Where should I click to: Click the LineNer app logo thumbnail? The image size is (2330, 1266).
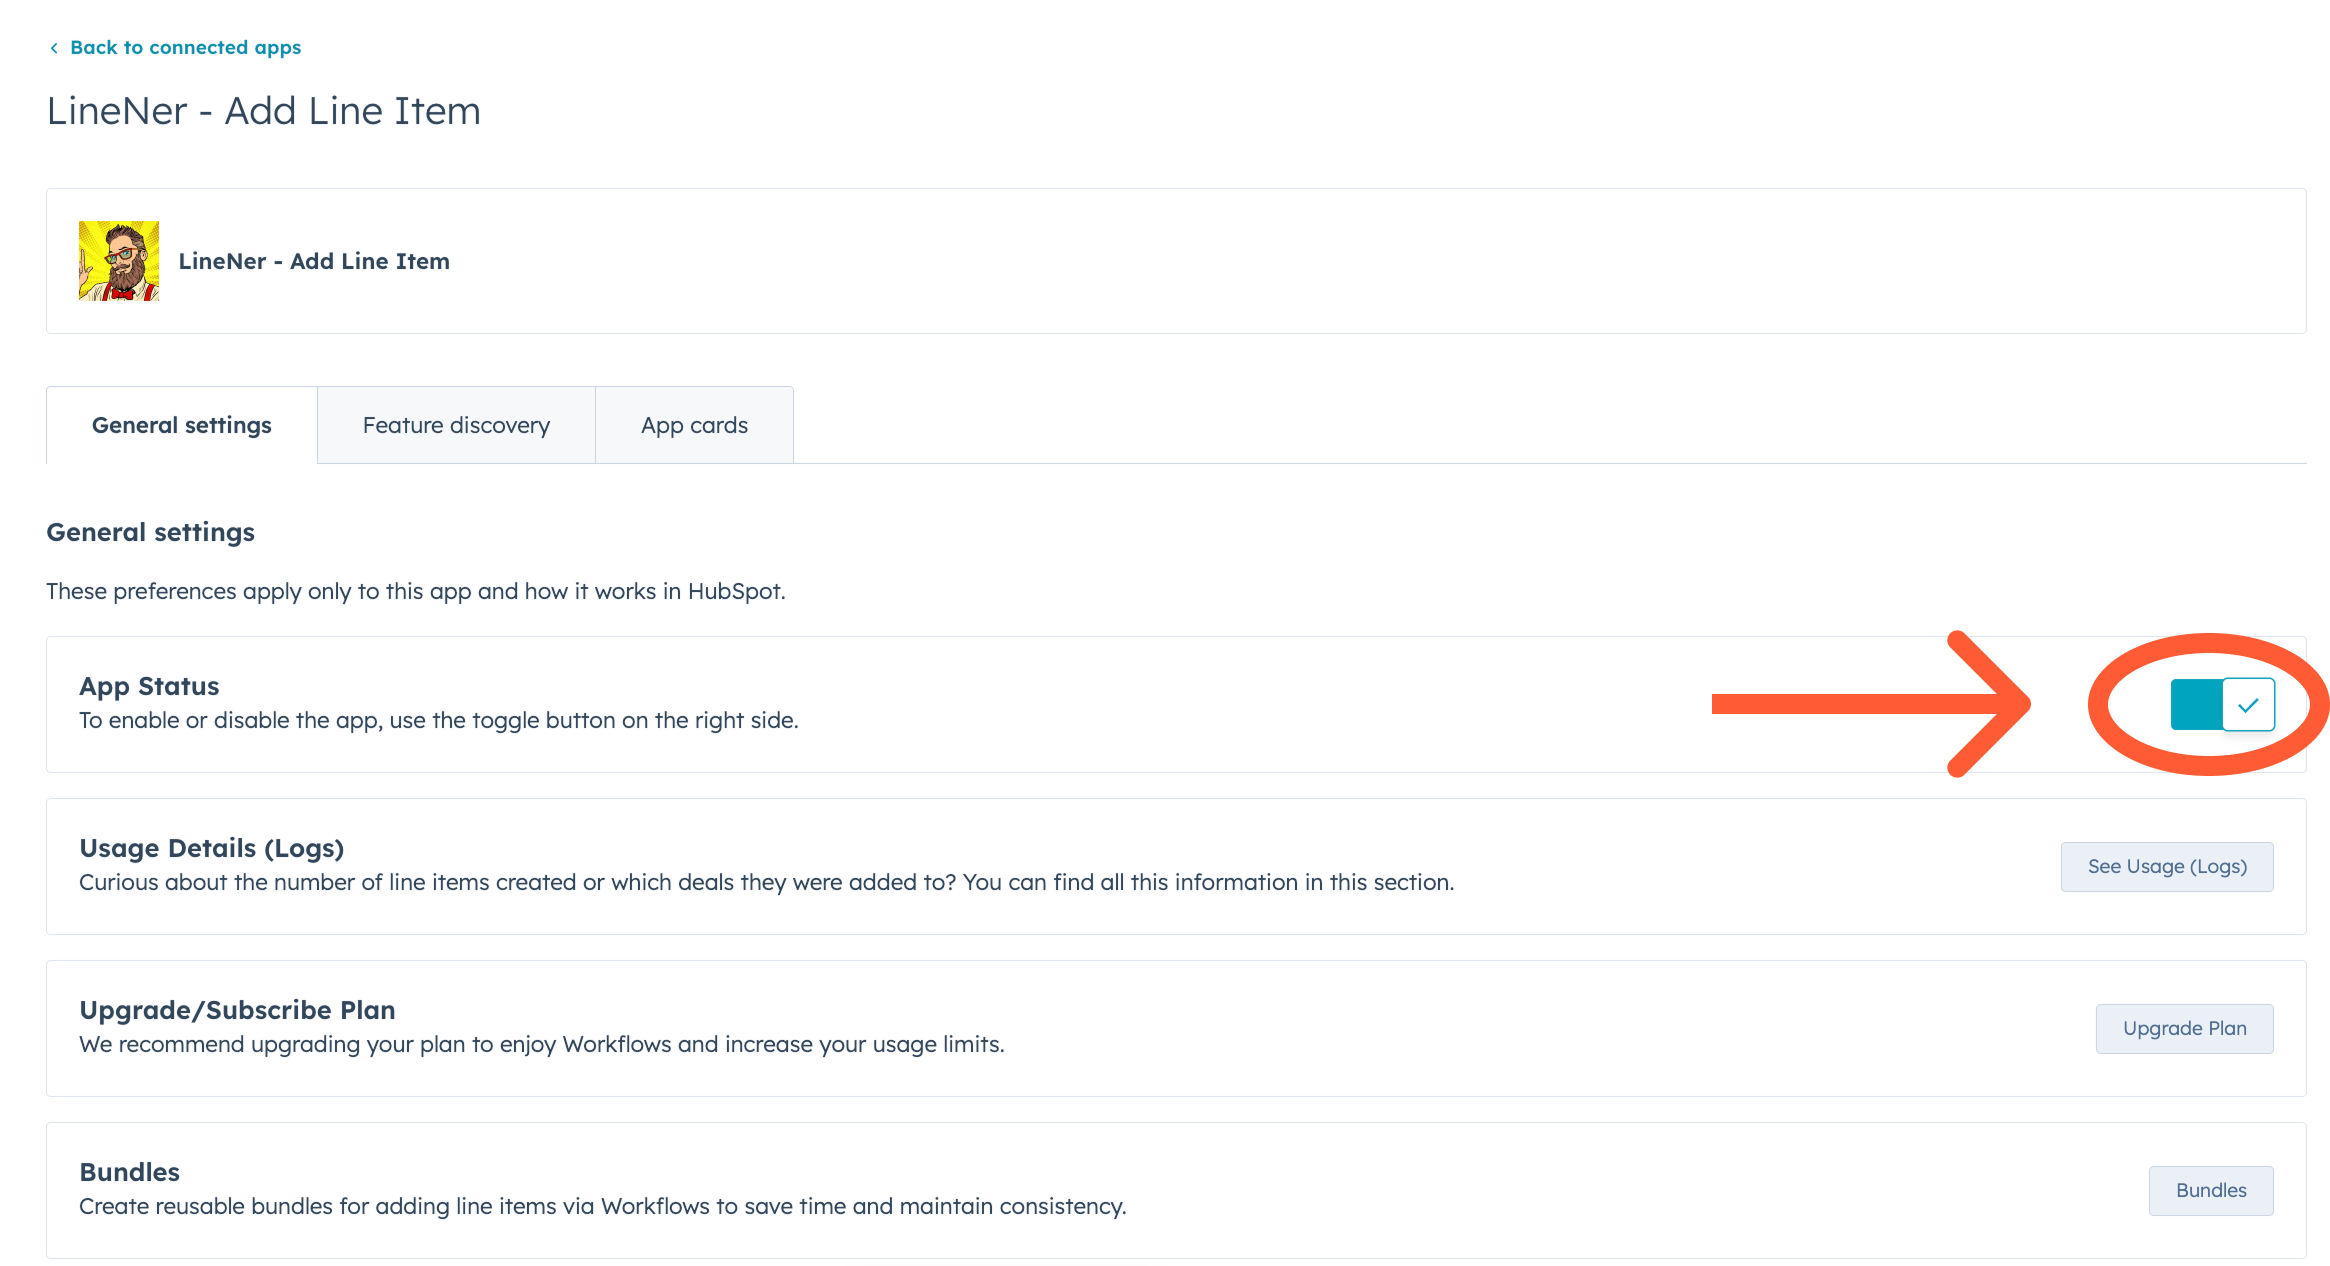(x=119, y=261)
